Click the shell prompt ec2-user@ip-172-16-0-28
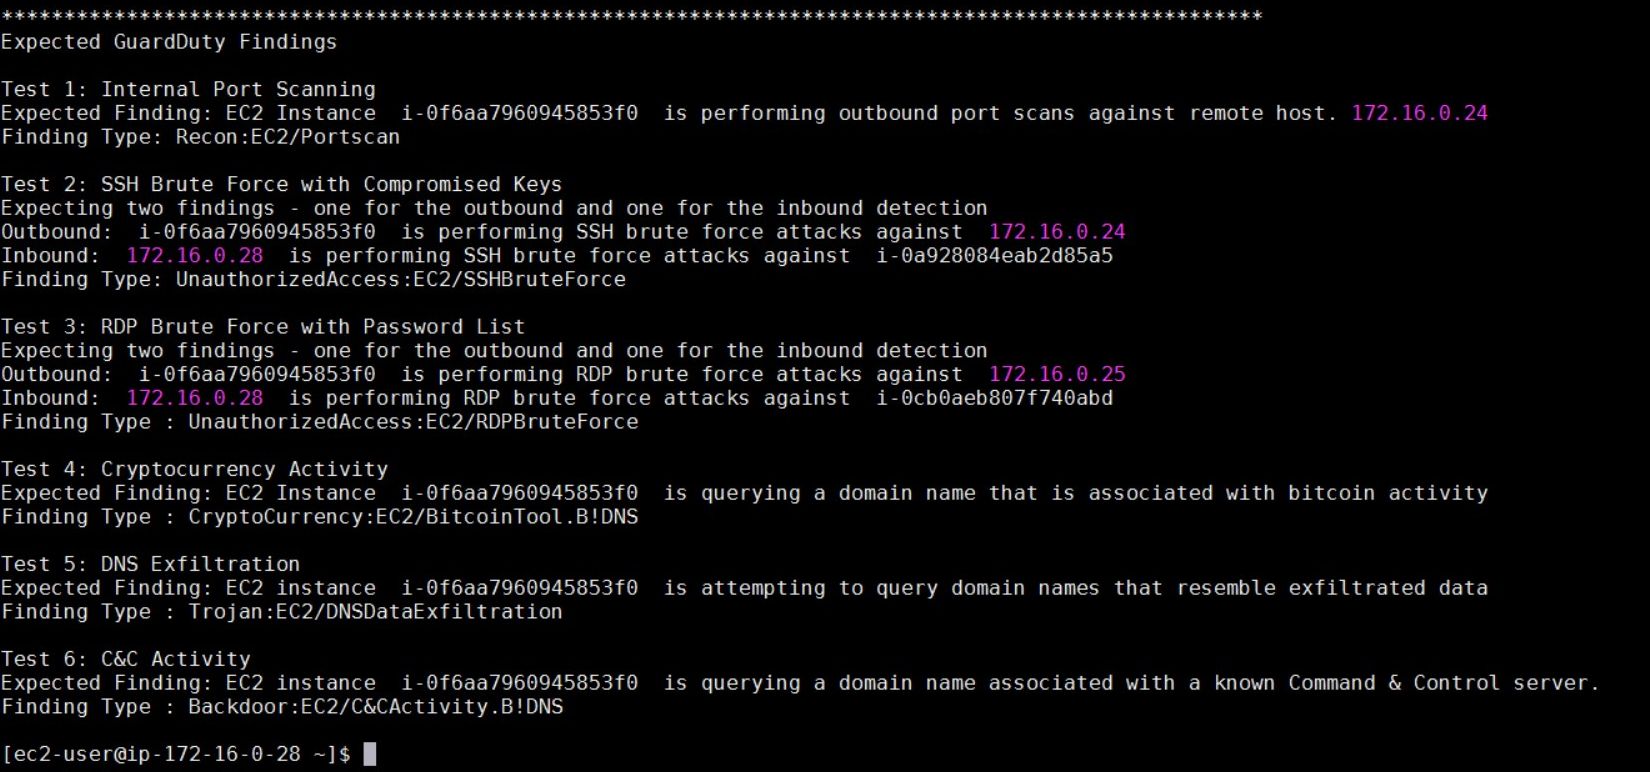The height and width of the screenshot is (772, 1650). point(157,754)
